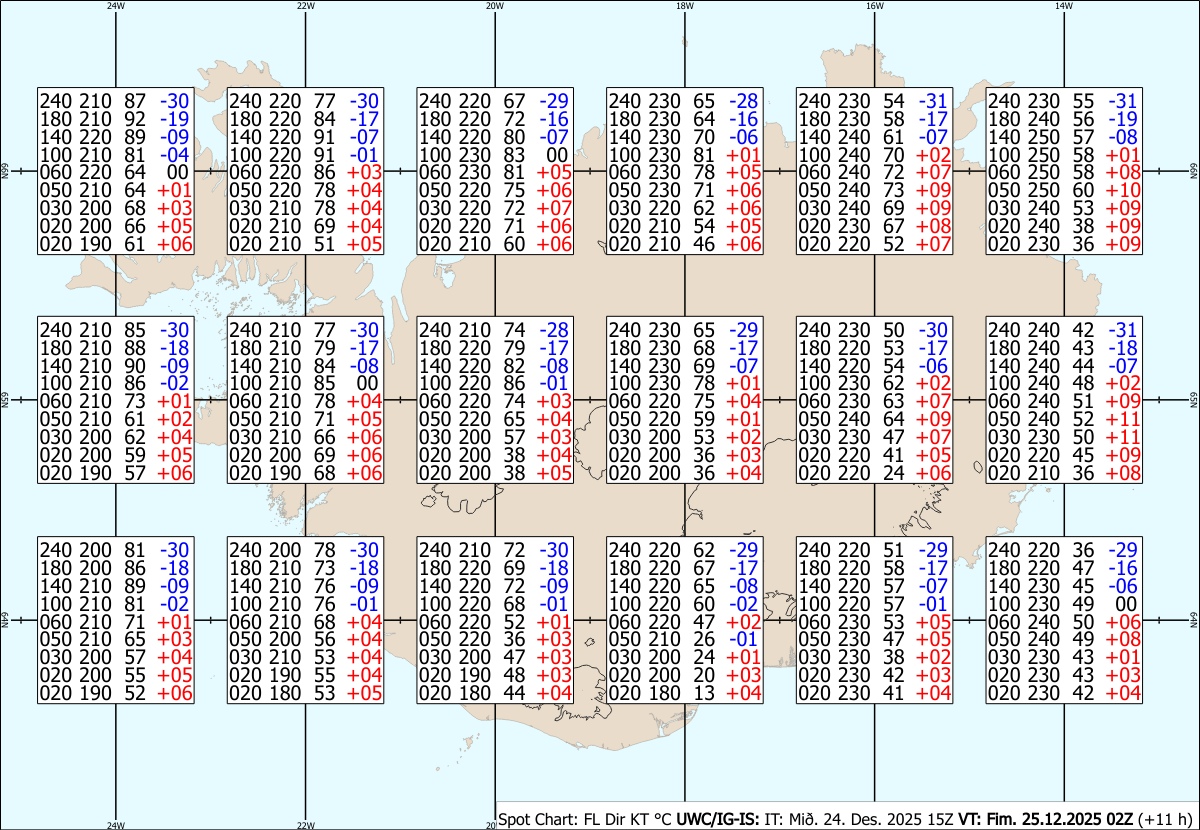Select the data box starting 240 200 81 -30
This screenshot has height=830, width=1200.
(115, 620)
